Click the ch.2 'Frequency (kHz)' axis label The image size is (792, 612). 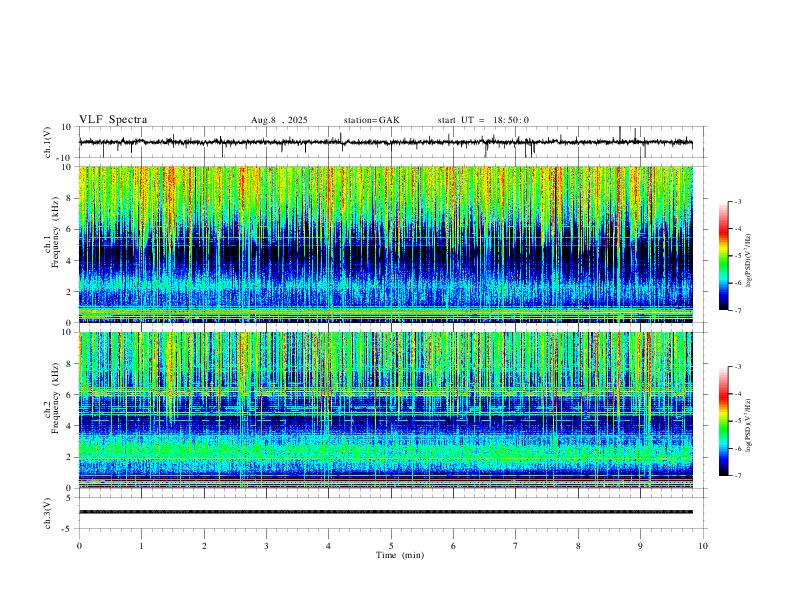[x=56, y=398]
